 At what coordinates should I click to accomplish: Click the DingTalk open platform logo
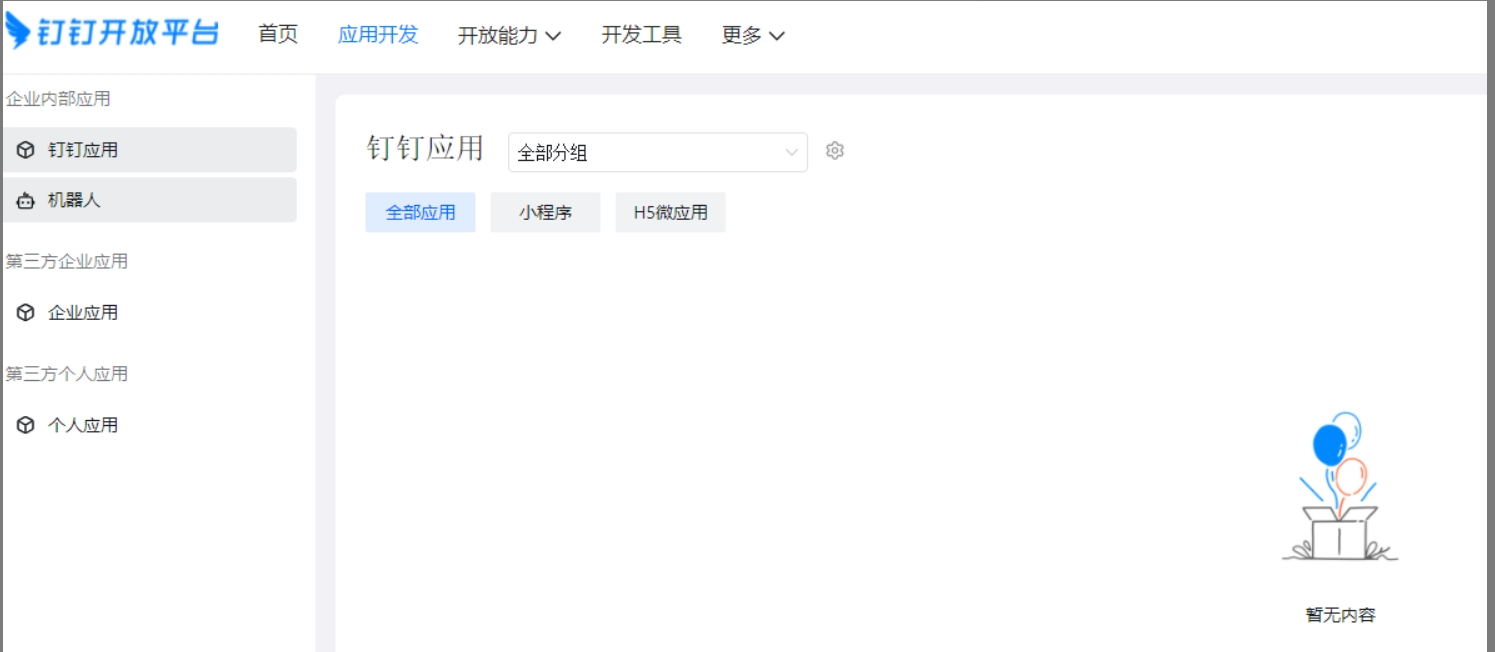(112, 31)
